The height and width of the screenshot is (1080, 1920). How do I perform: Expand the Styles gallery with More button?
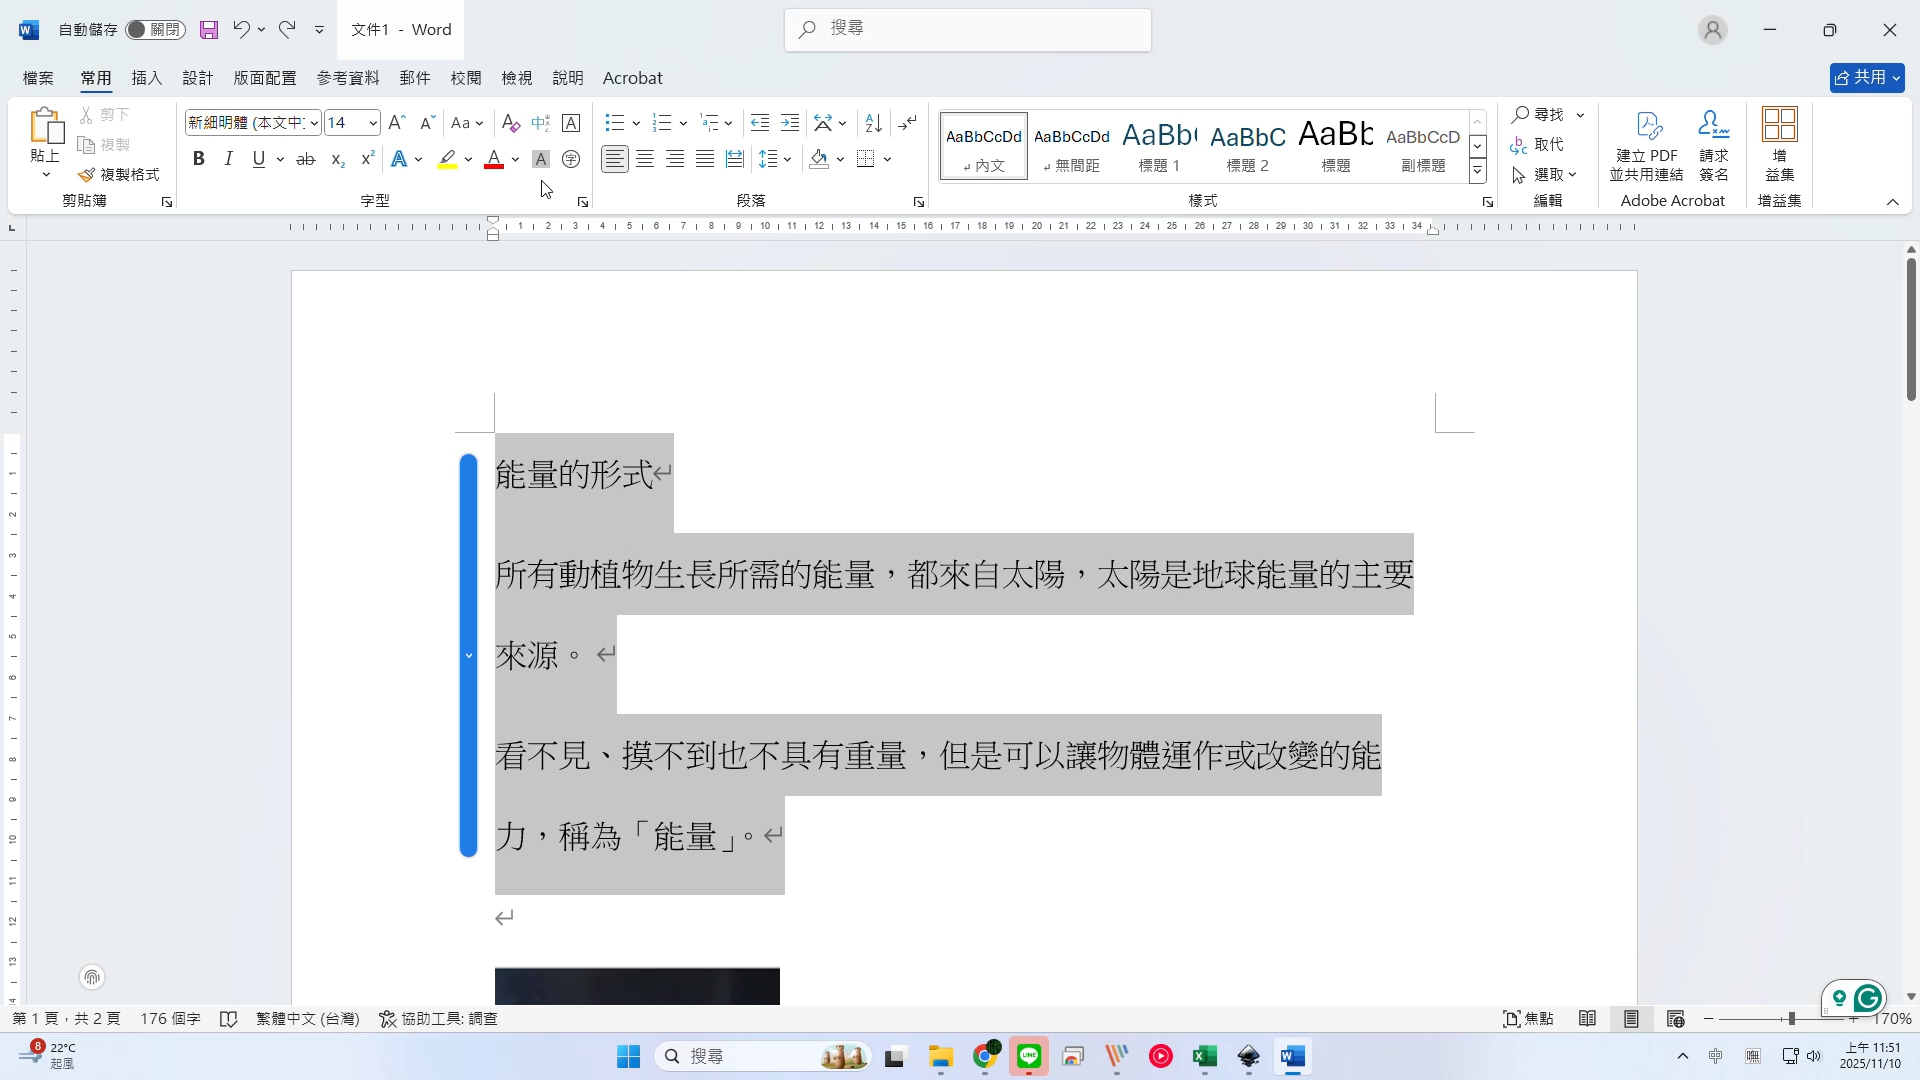tap(1477, 171)
